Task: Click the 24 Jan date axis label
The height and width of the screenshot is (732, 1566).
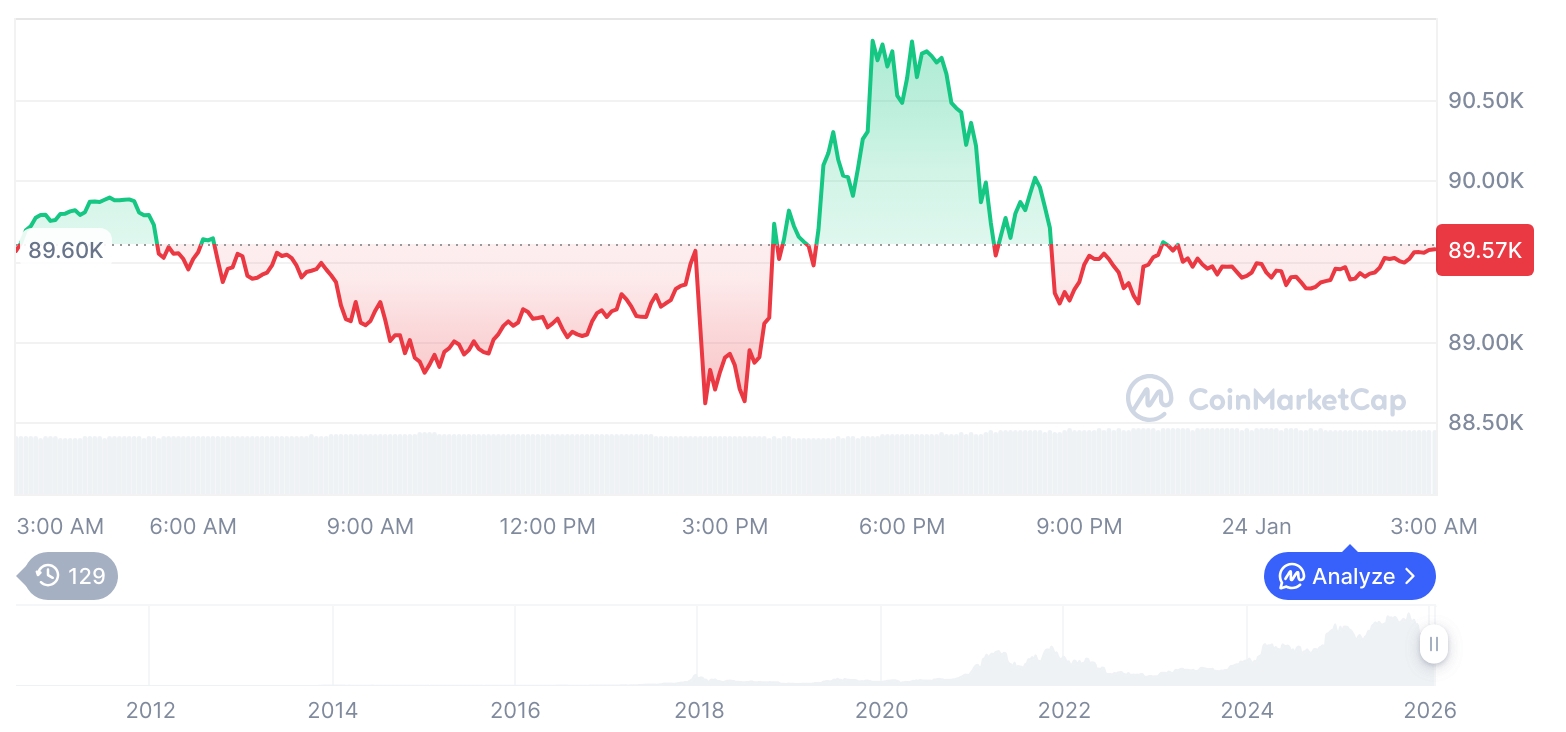Action: (1256, 526)
